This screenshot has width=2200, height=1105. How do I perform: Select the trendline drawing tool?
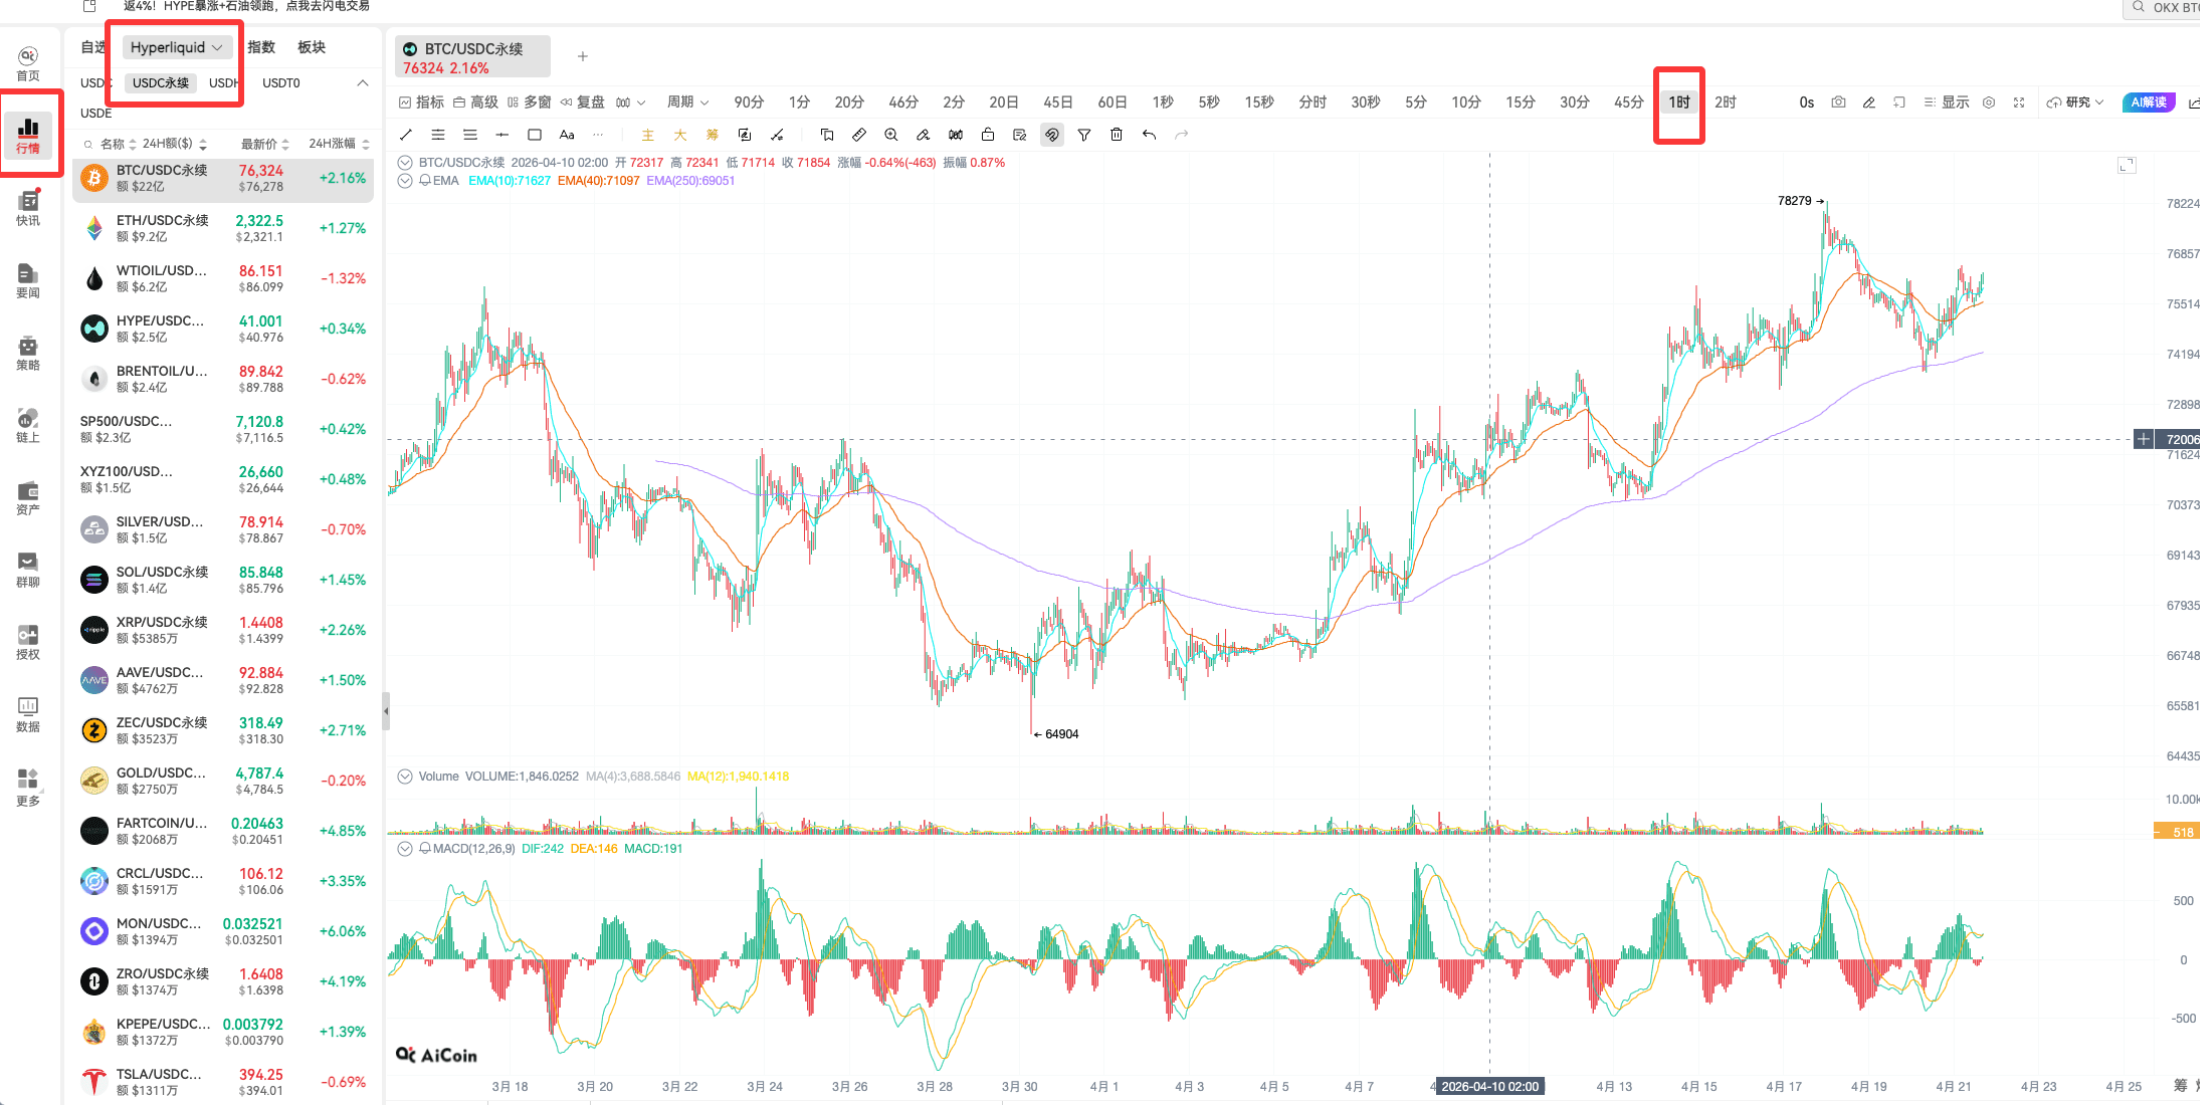coord(405,134)
